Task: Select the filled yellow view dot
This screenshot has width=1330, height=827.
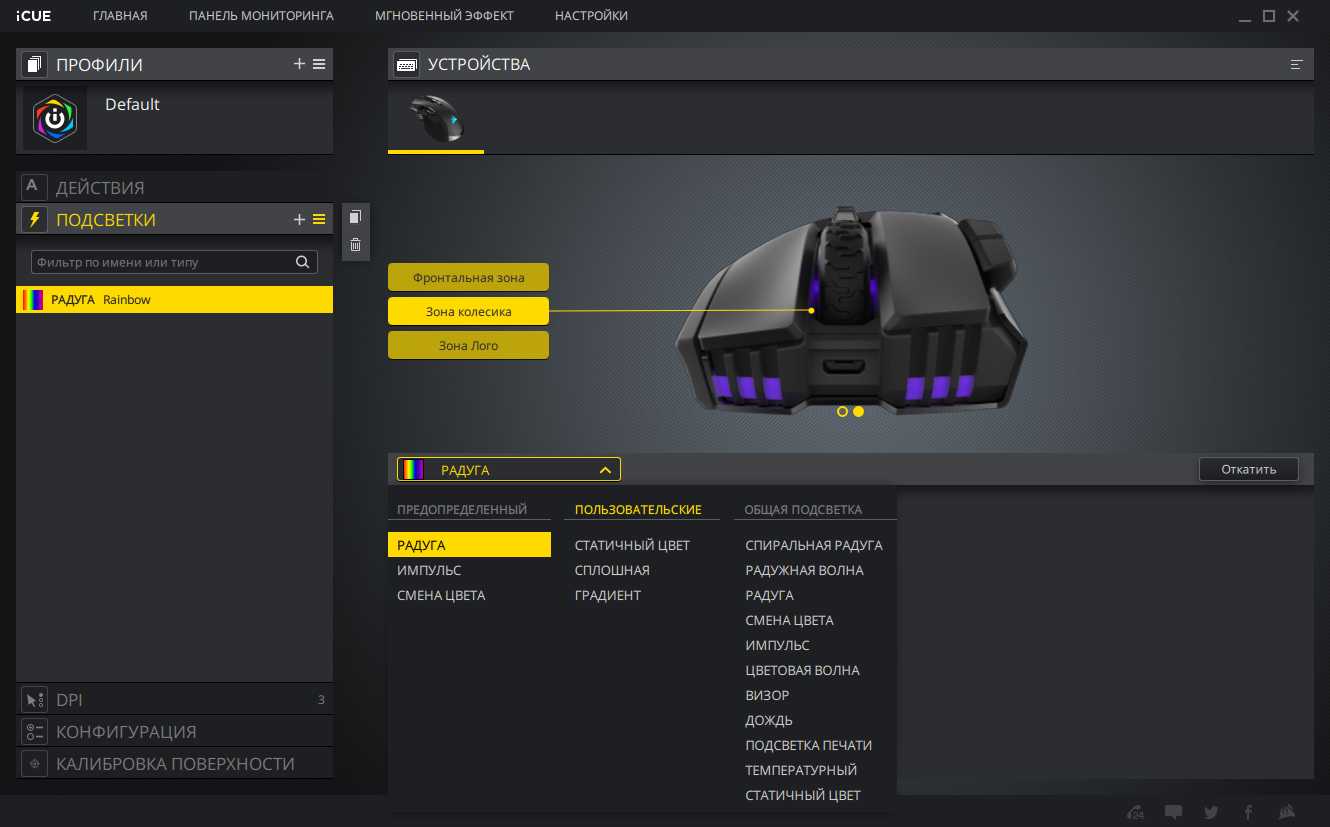Action: tap(858, 411)
